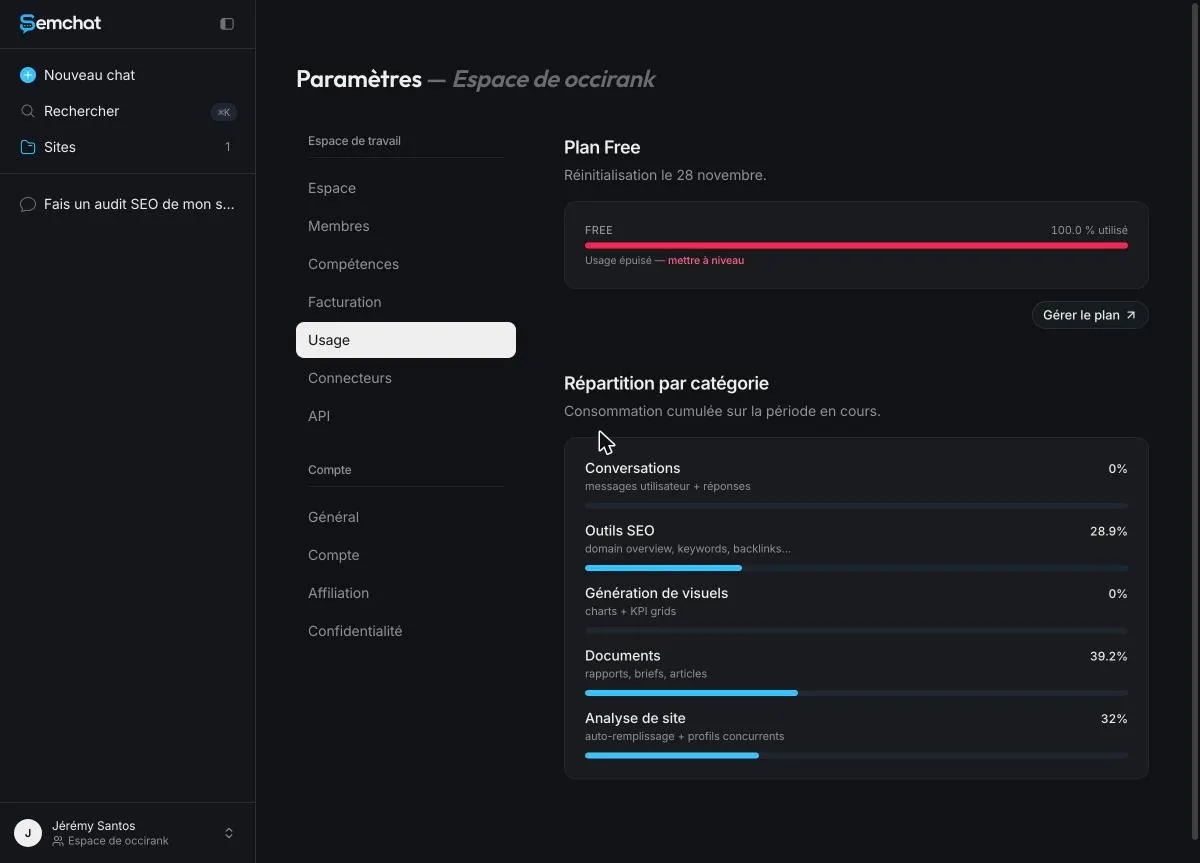Click 'Conversations' category label
The height and width of the screenshot is (863, 1200).
tap(632, 468)
